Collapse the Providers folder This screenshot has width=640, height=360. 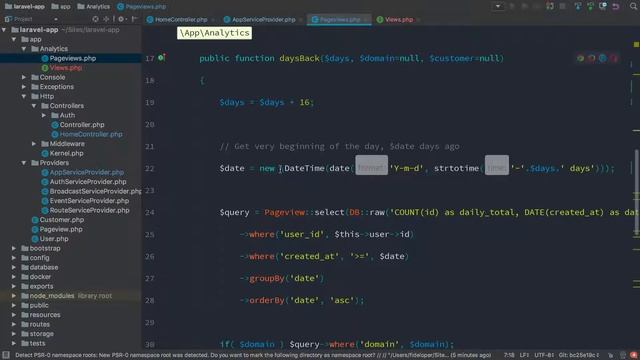[24, 163]
